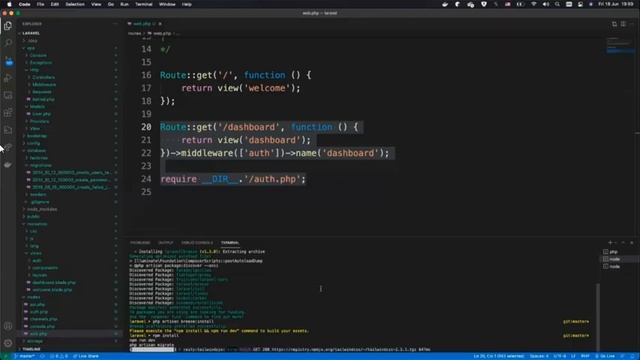The height and width of the screenshot is (360, 640).
Task: Close the web.php editor tab
Action: click(160, 24)
